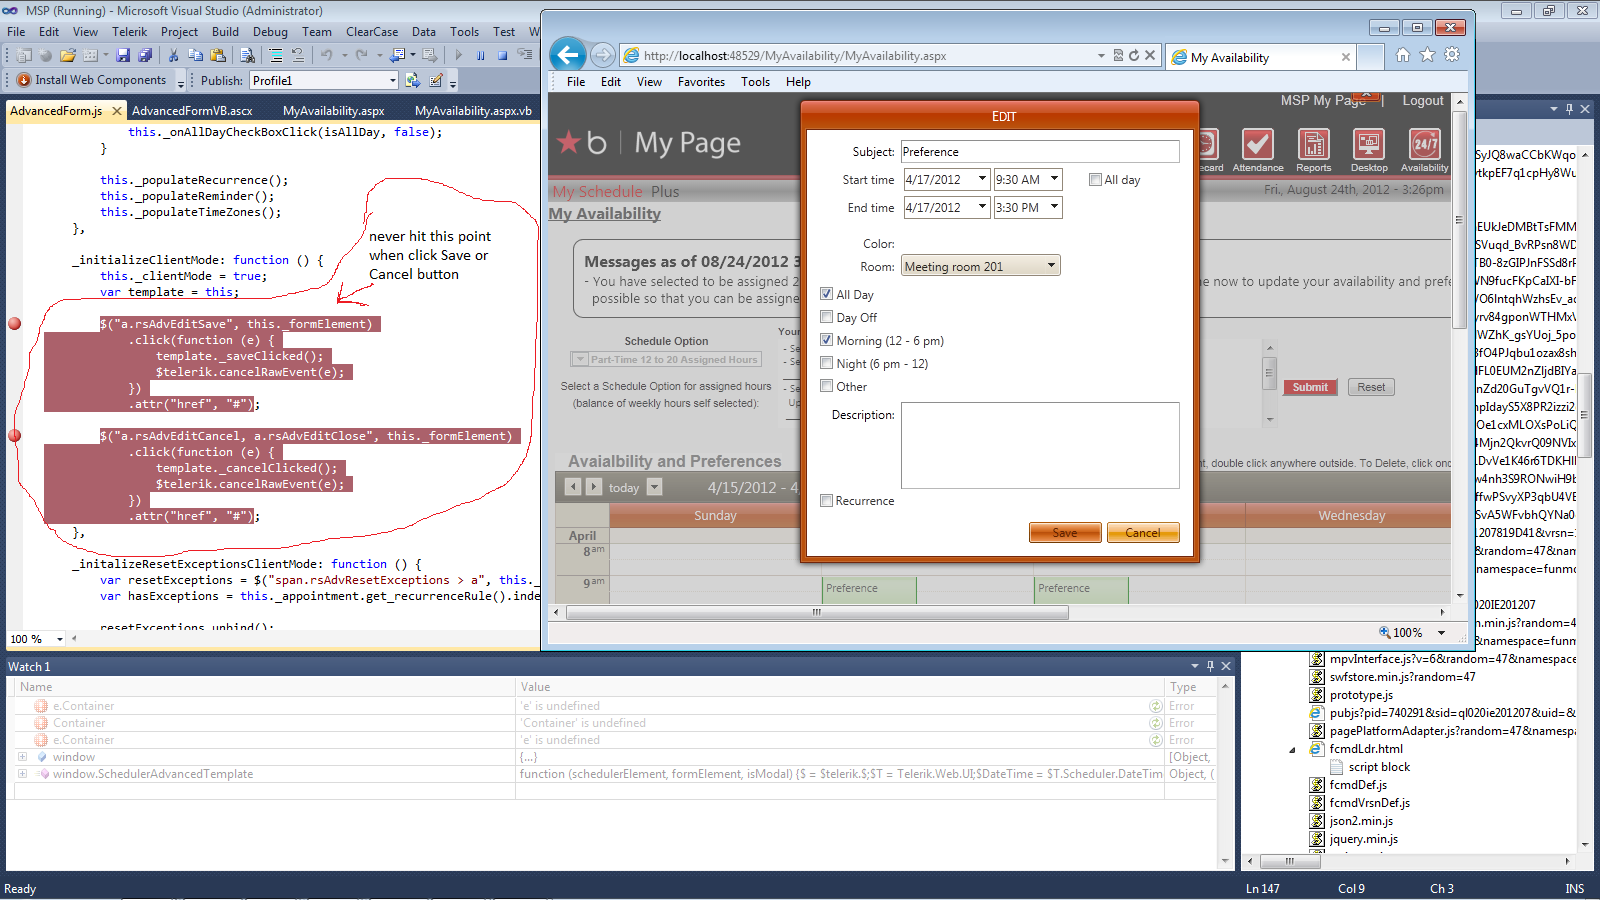Check Night (6 pm - 12) checkbox
1600x900 pixels.
(x=827, y=363)
